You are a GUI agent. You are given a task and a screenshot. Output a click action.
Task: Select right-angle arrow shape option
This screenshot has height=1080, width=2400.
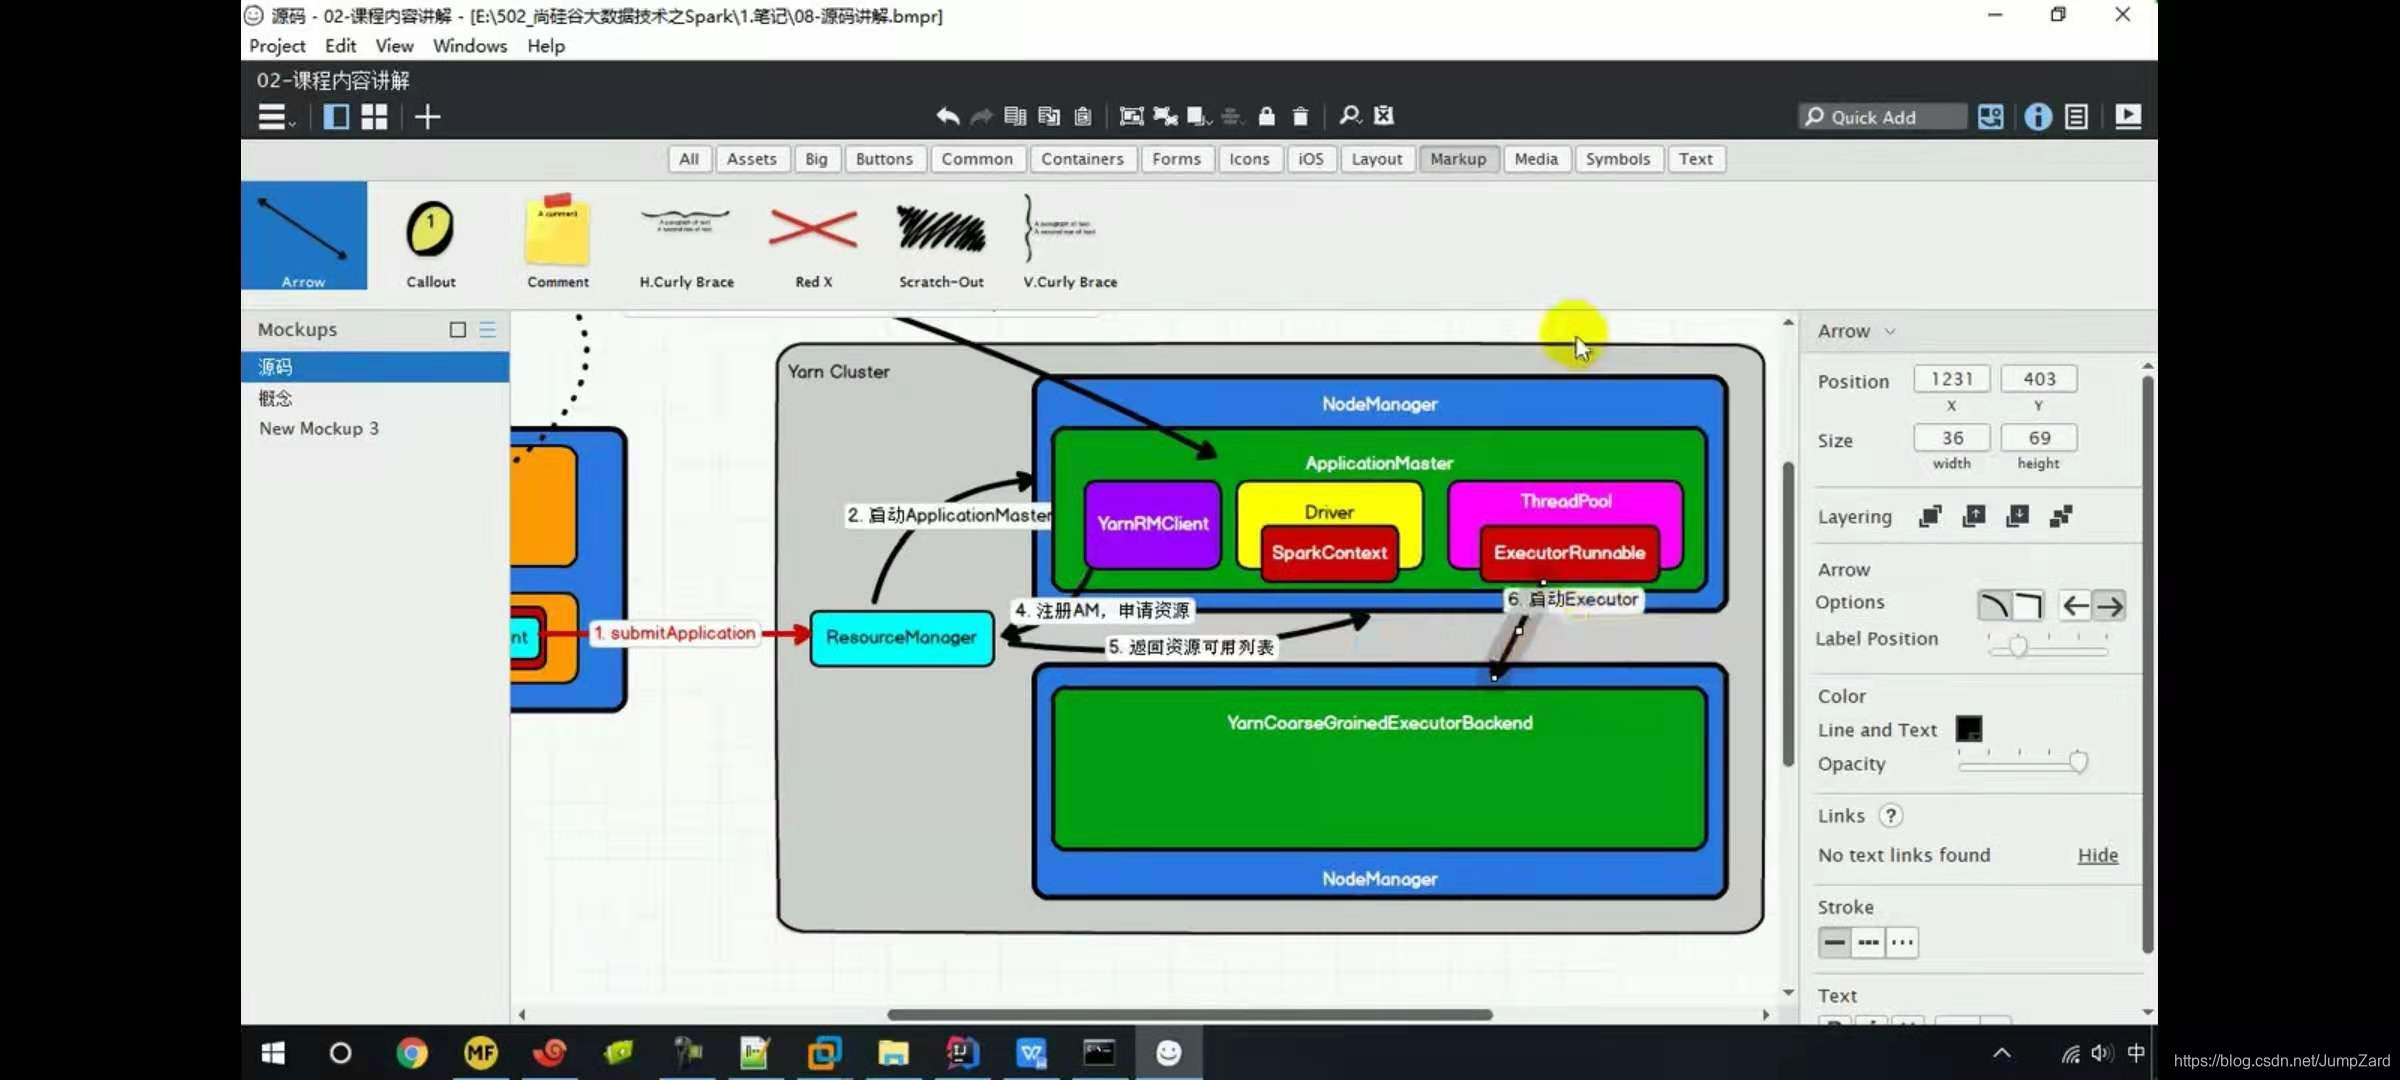[2027, 605]
